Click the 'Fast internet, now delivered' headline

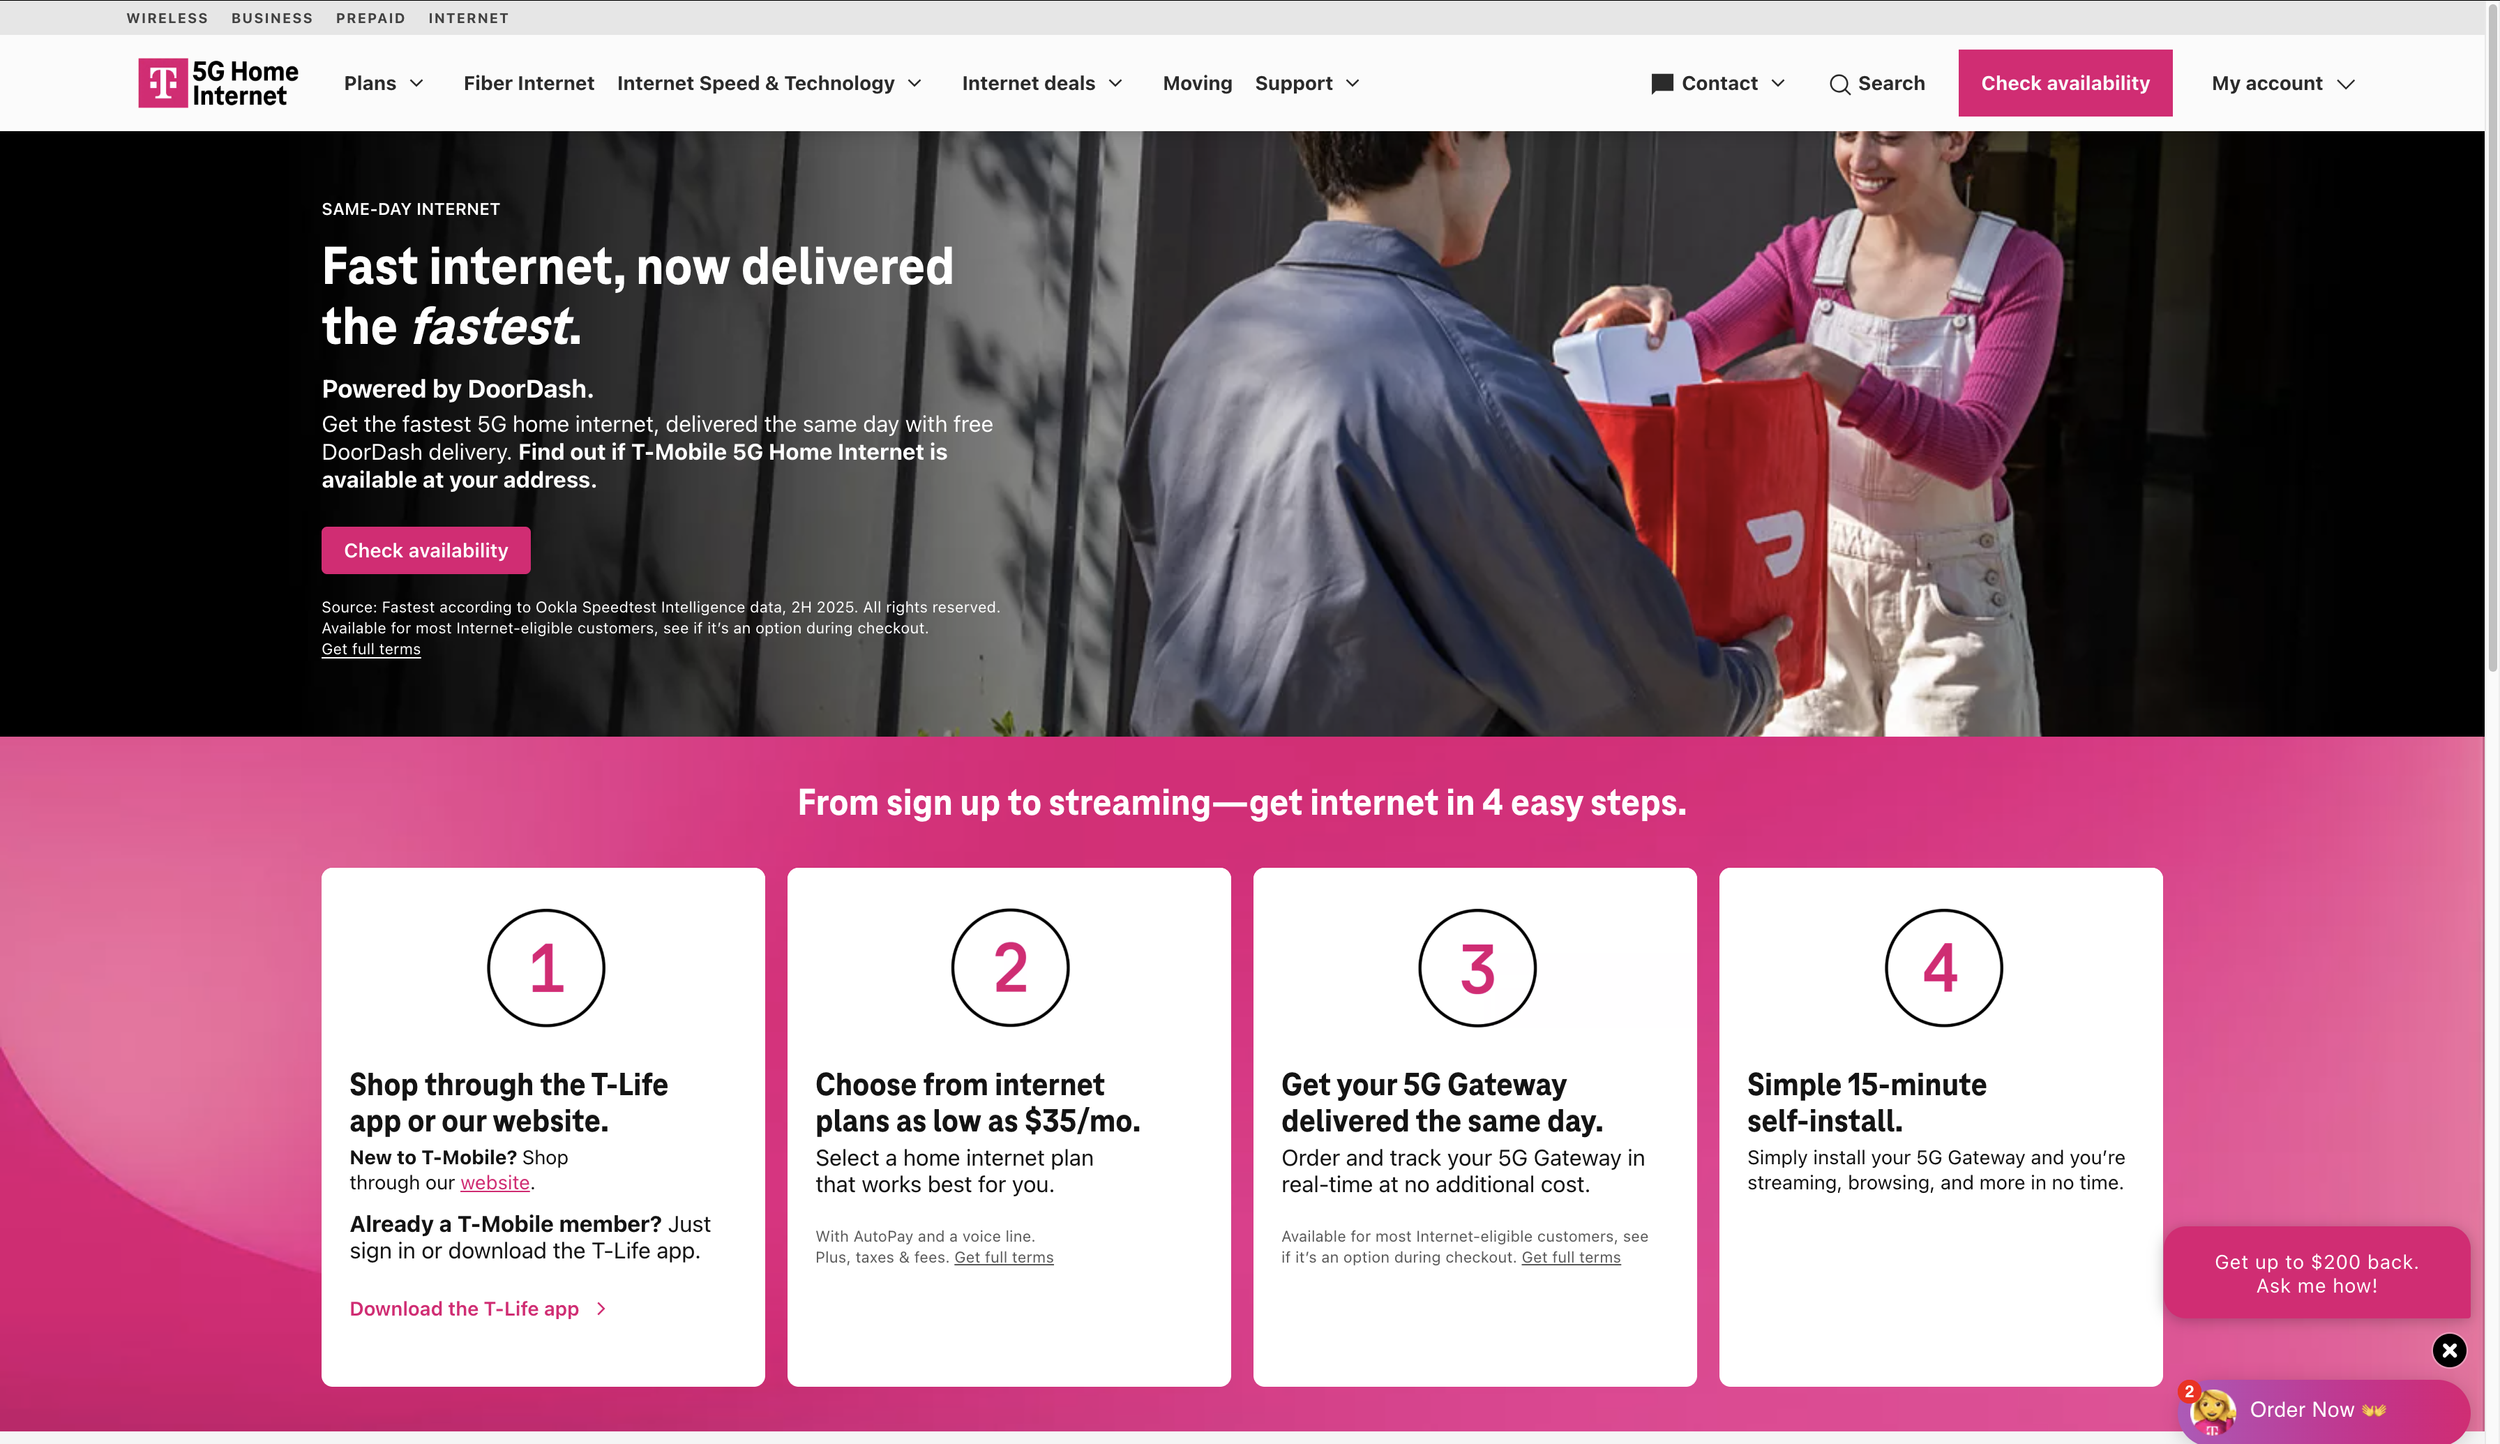(x=638, y=296)
